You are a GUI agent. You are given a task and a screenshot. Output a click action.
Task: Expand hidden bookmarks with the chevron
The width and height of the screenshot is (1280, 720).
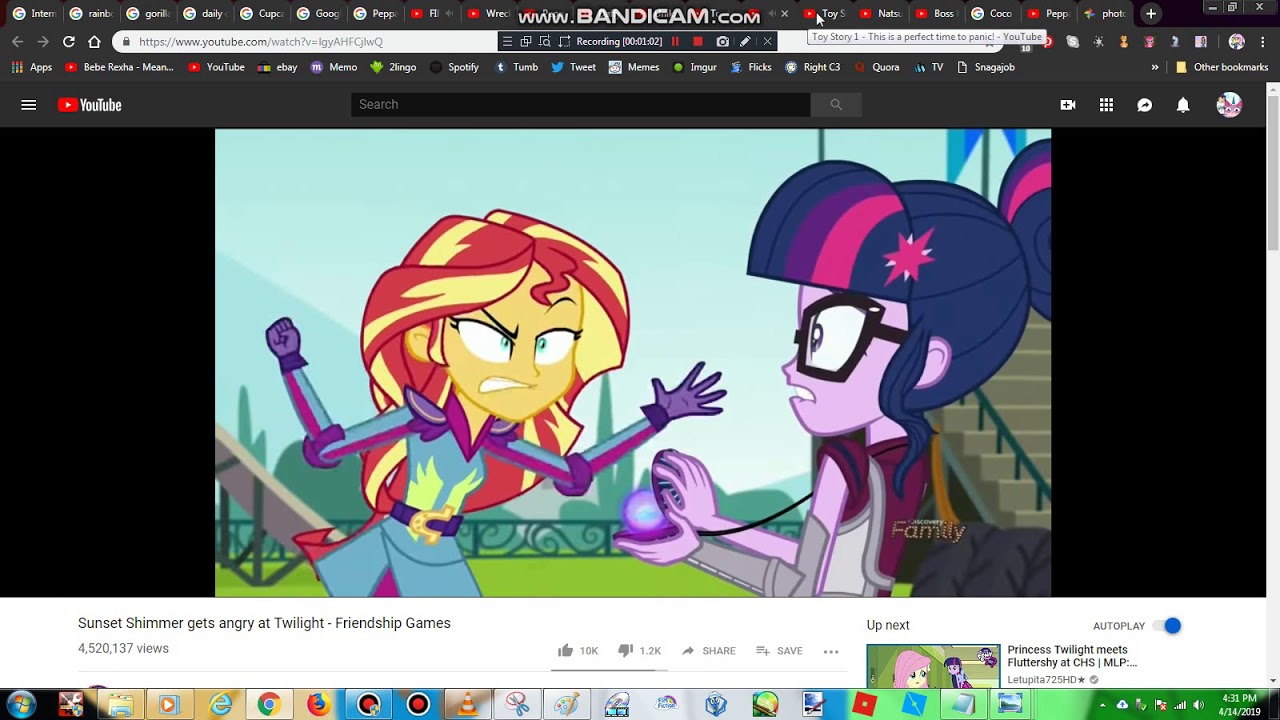[1155, 68]
